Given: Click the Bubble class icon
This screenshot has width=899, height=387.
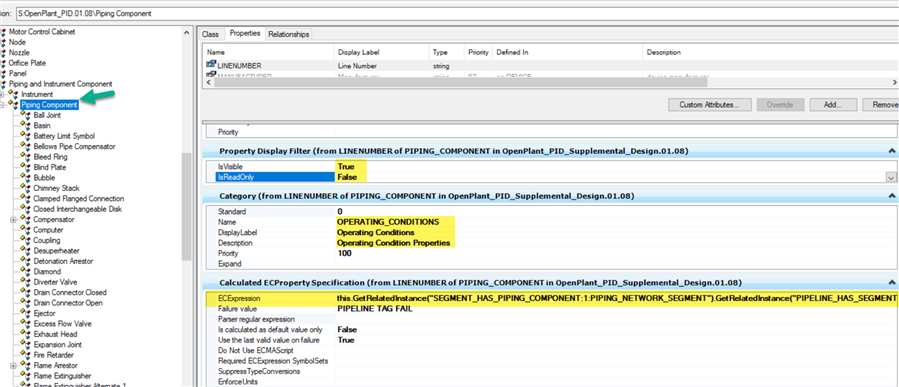Looking at the screenshot, I should click(26, 178).
